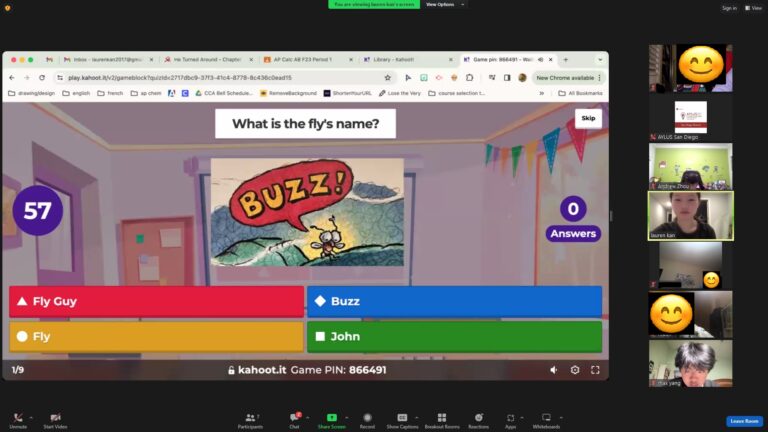Switch to the Gmail Inbox tab
This screenshot has height=432, width=768.
[108, 59]
